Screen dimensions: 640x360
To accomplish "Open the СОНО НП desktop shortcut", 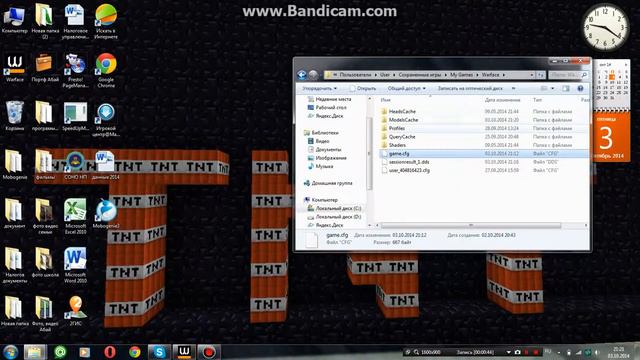I will tap(76, 165).
